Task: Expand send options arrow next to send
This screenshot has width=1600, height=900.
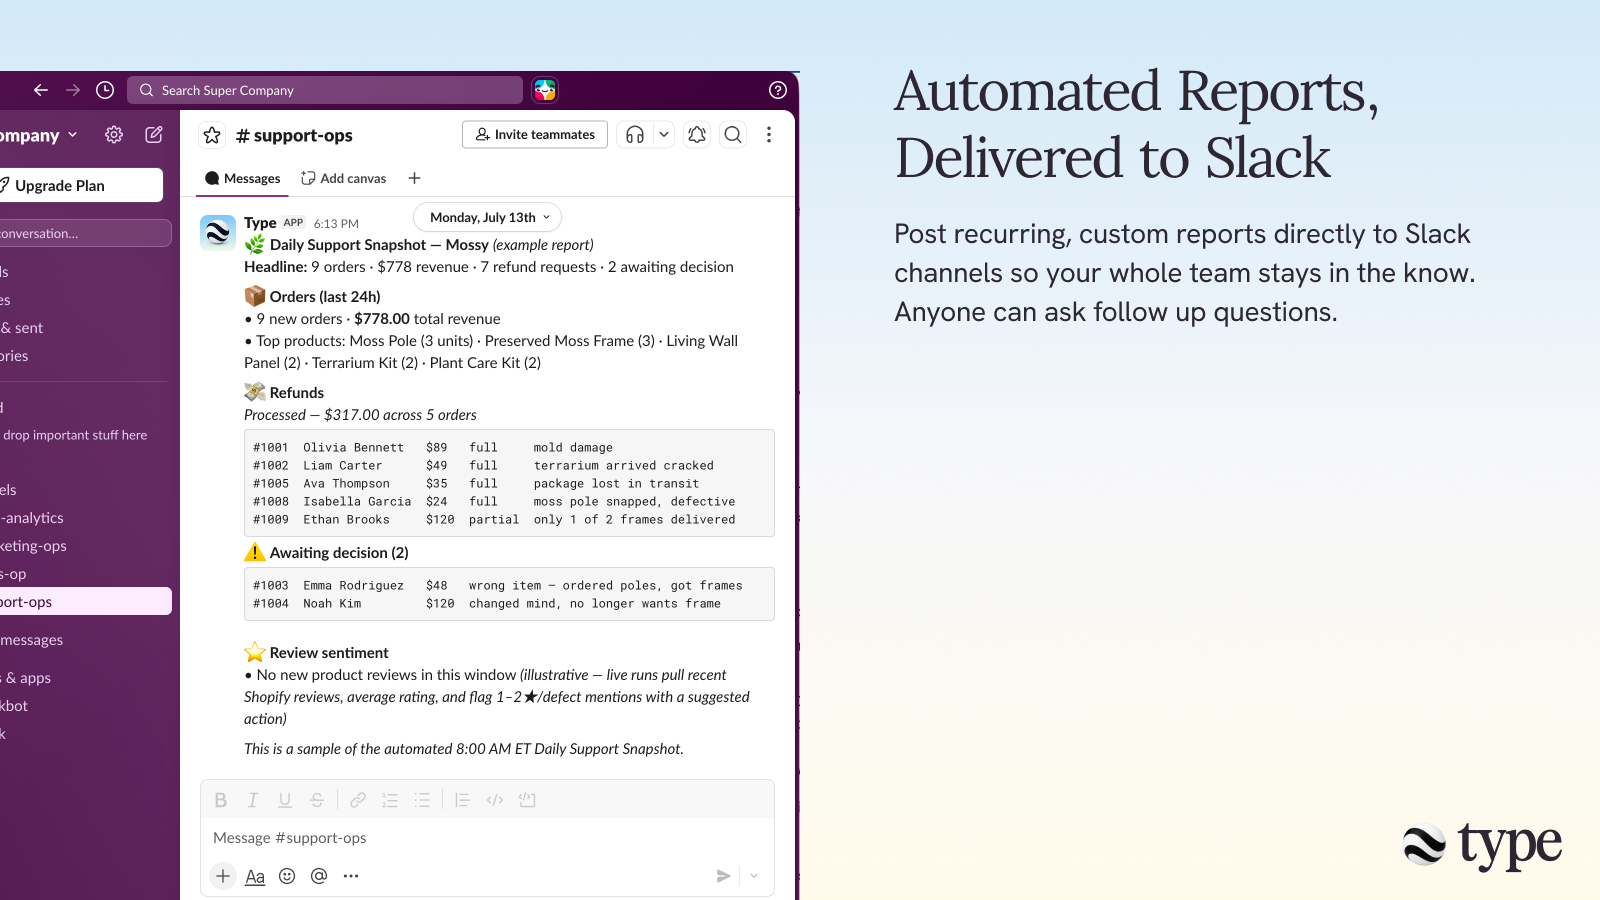Action: (x=754, y=876)
